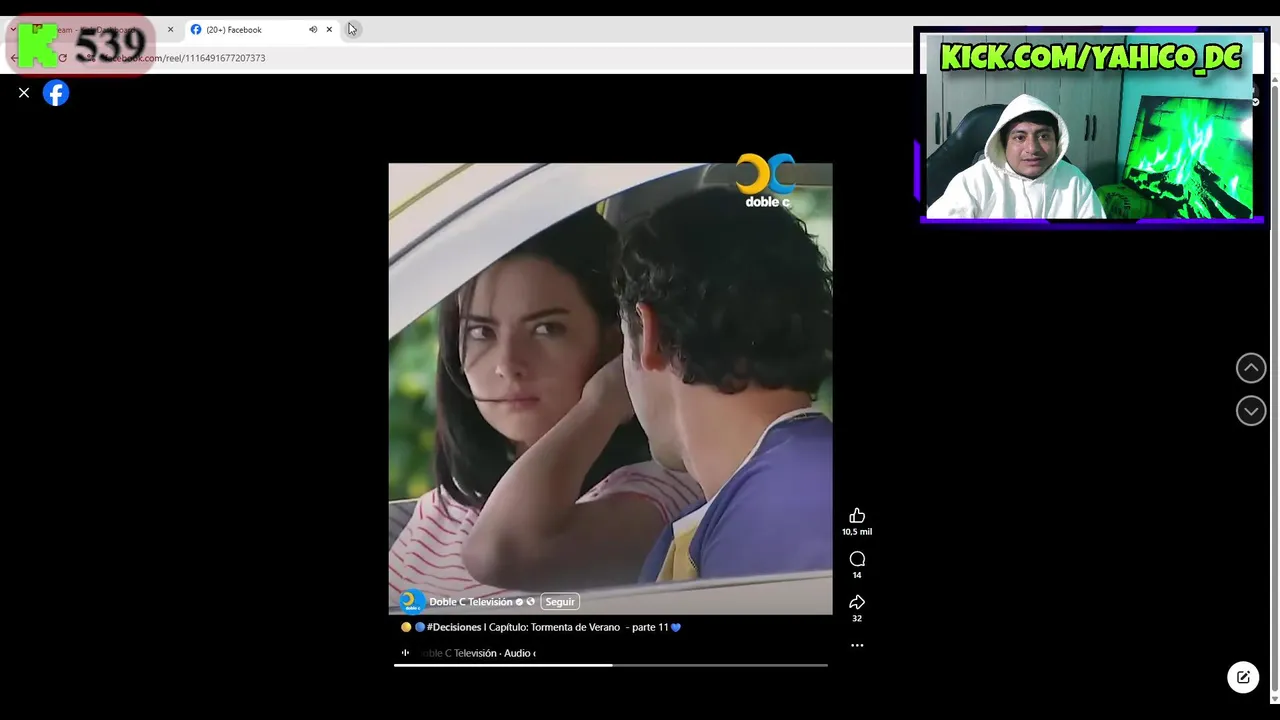This screenshot has height=720, width=1280.
Task: Open the Facebook home logo
Action: point(56,93)
